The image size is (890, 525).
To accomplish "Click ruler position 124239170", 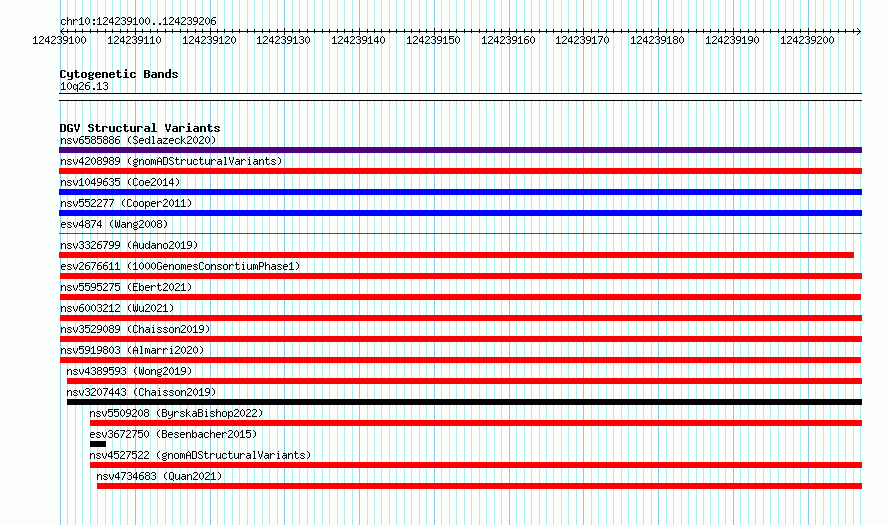I will pyautogui.click(x=582, y=40).
